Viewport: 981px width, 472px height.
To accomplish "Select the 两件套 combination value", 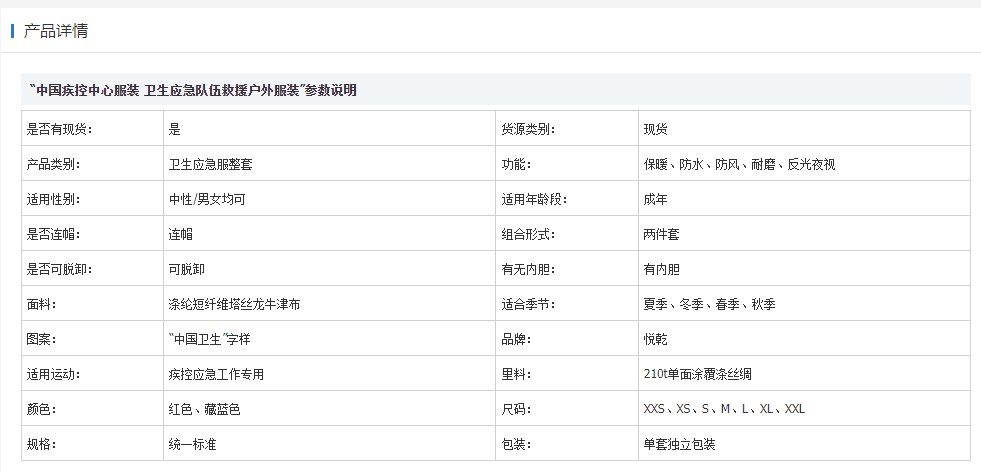I will (661, 235).
